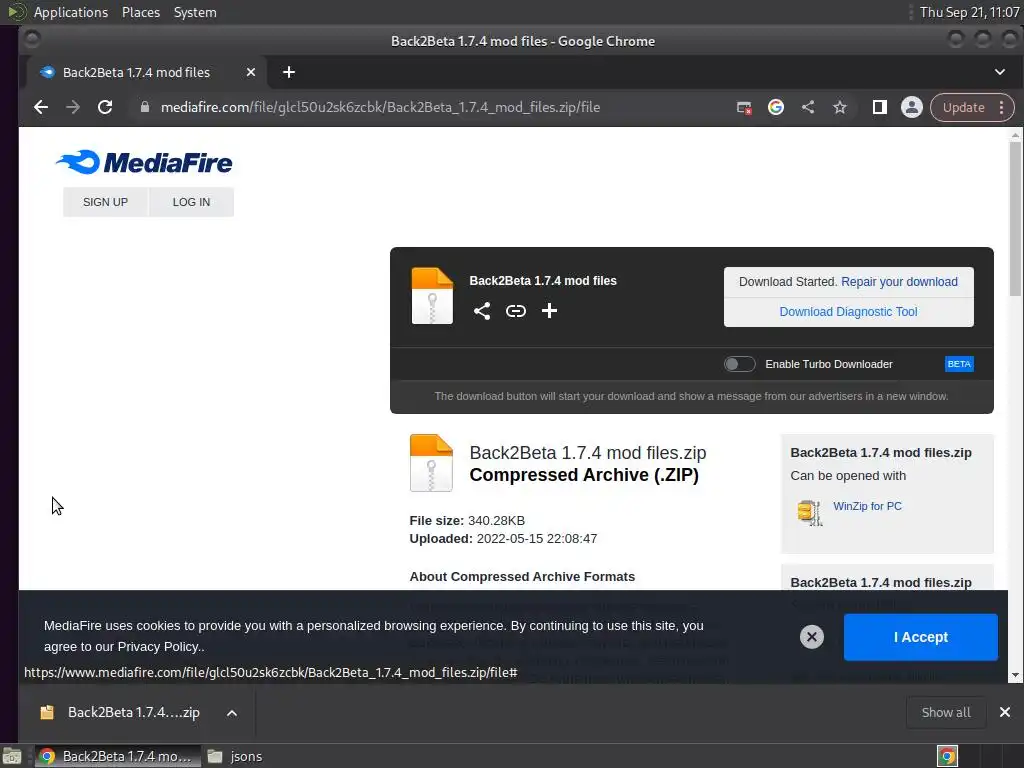Open a new tab with plus button

pos(289,72)
